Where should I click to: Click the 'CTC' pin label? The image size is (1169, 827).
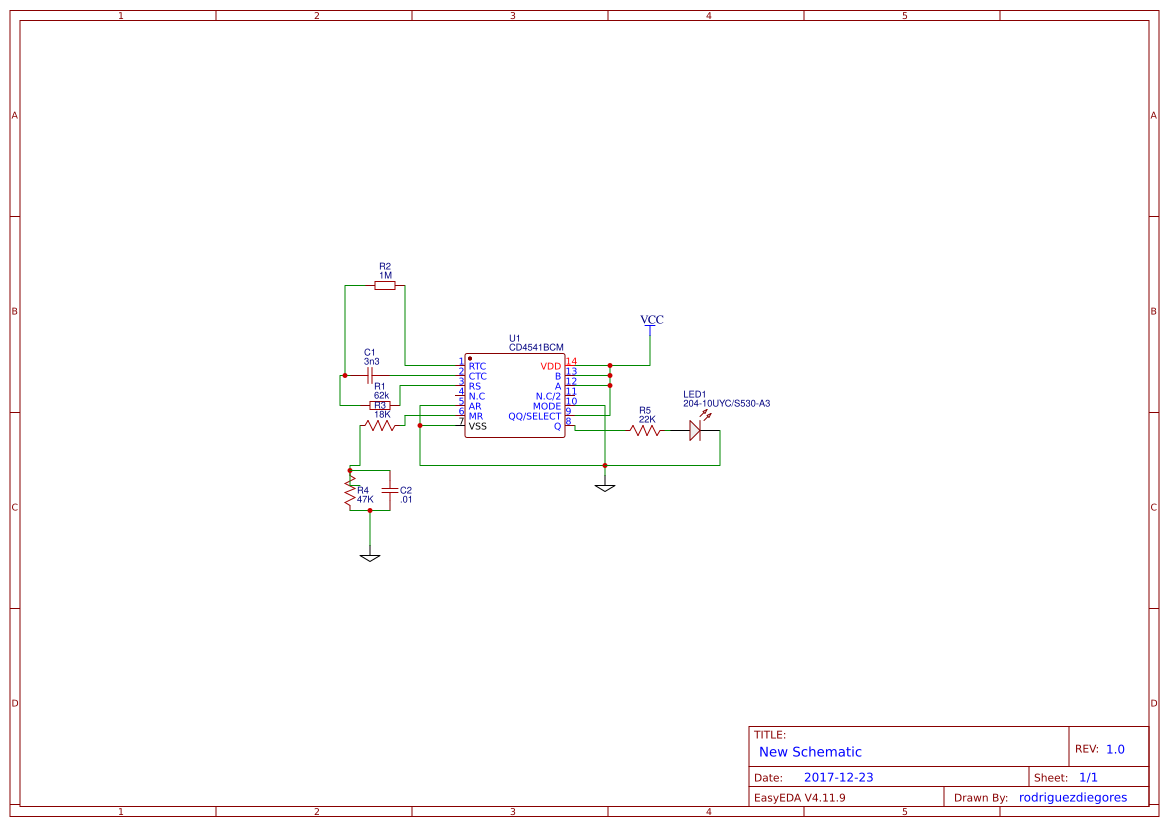(x=477, y=377)
